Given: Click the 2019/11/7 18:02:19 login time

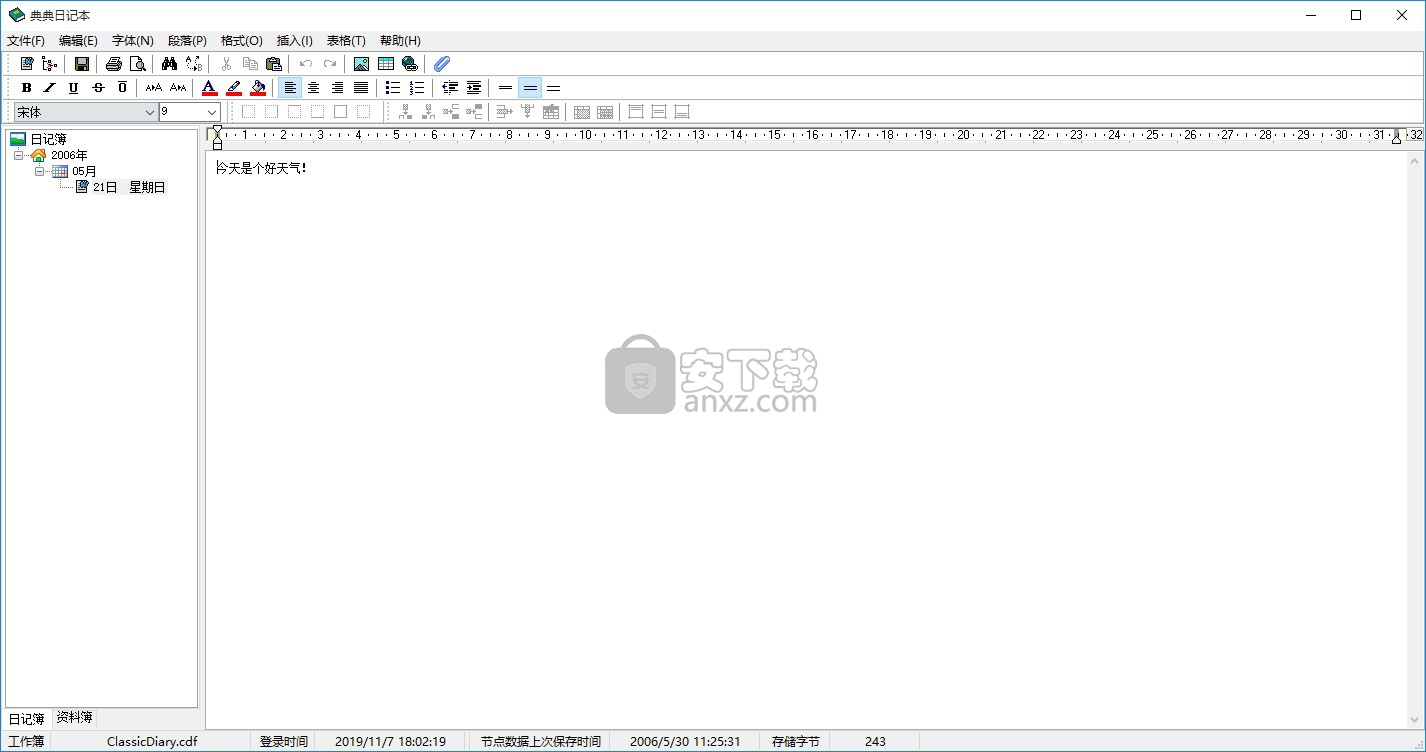Looking at the screenshot, I should pyautogui.click(x=390, y=742).
